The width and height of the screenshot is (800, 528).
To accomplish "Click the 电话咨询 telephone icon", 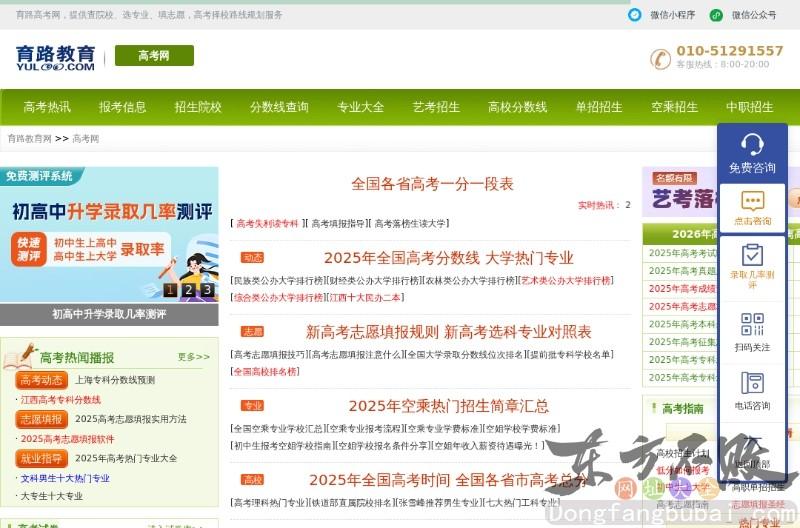I will (x=752, y=383).
